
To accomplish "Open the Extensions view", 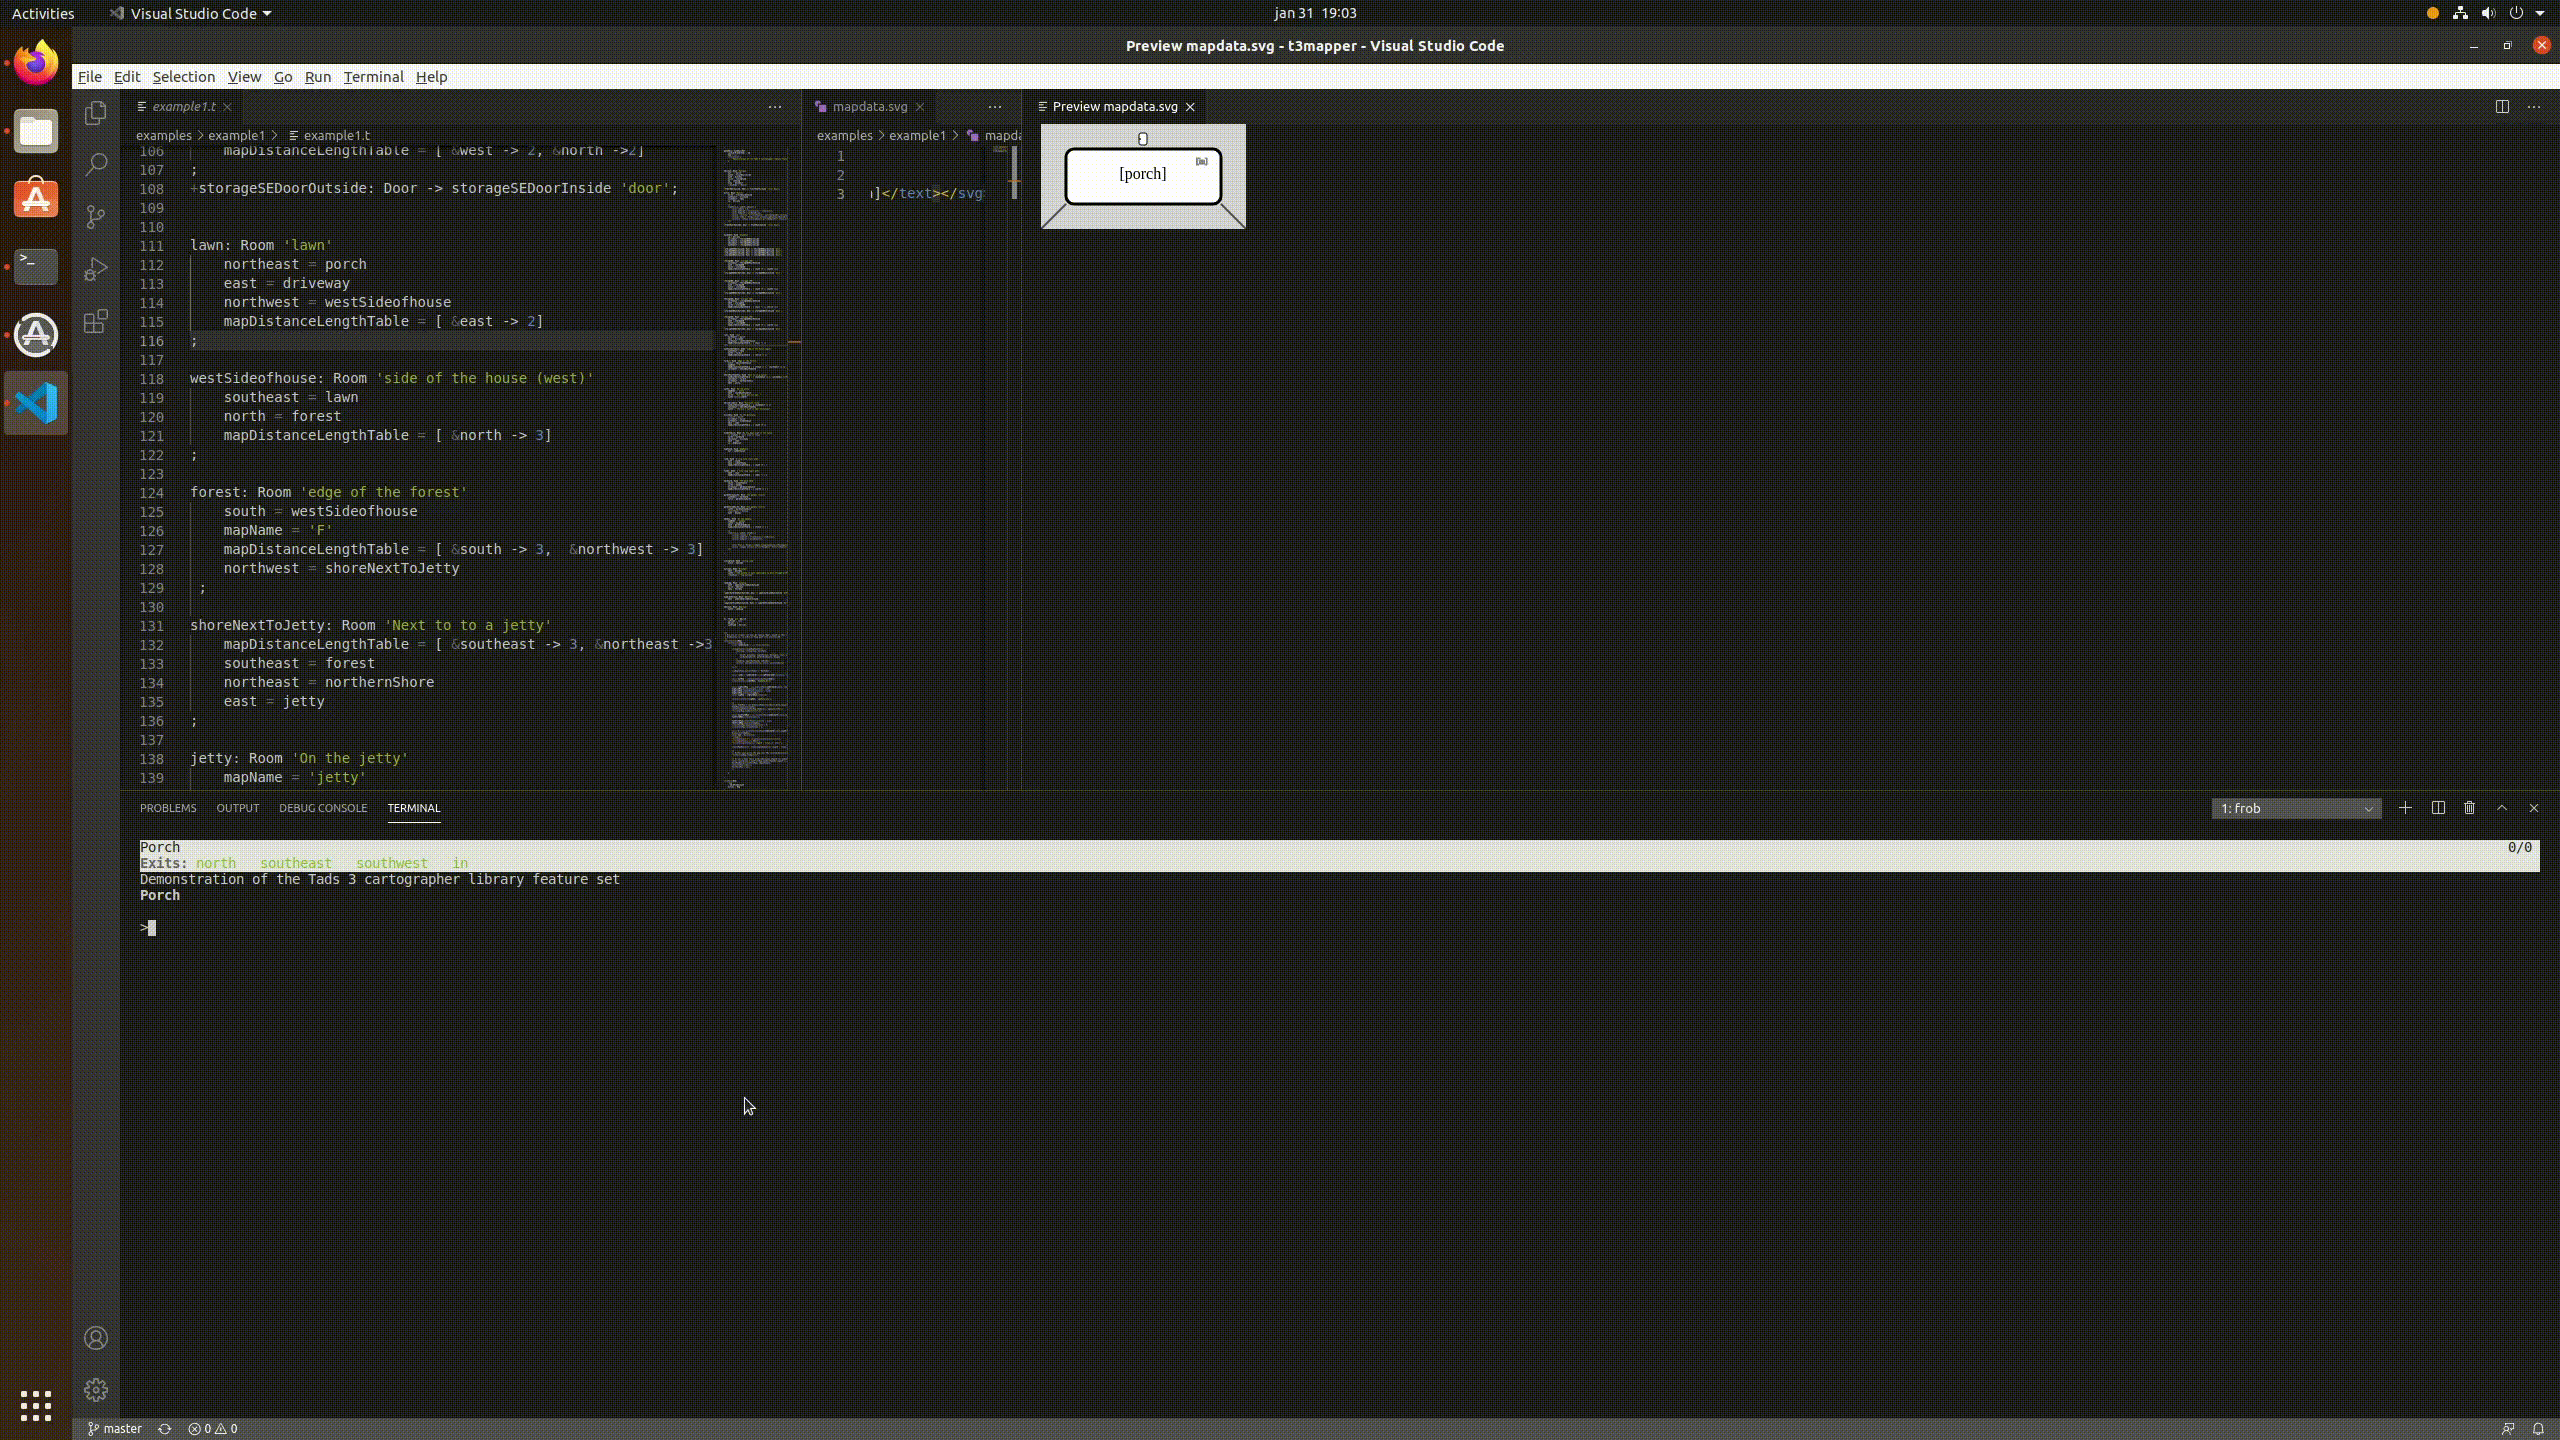I will 96,322.
